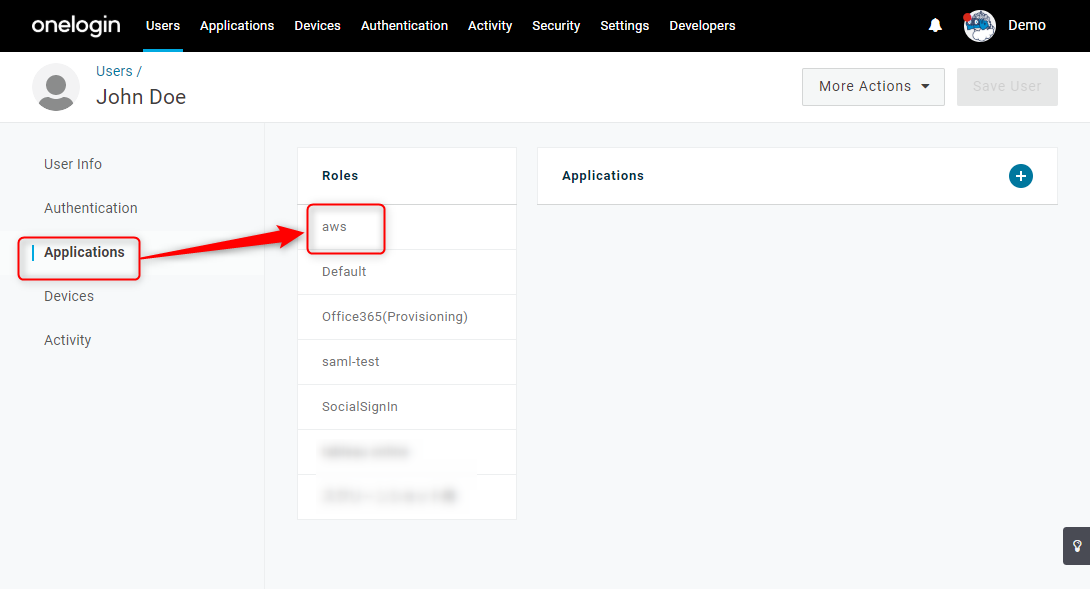Go to the Authentication side tab
The width and height of the screenshot is (1090, 589).
point(90,208)
